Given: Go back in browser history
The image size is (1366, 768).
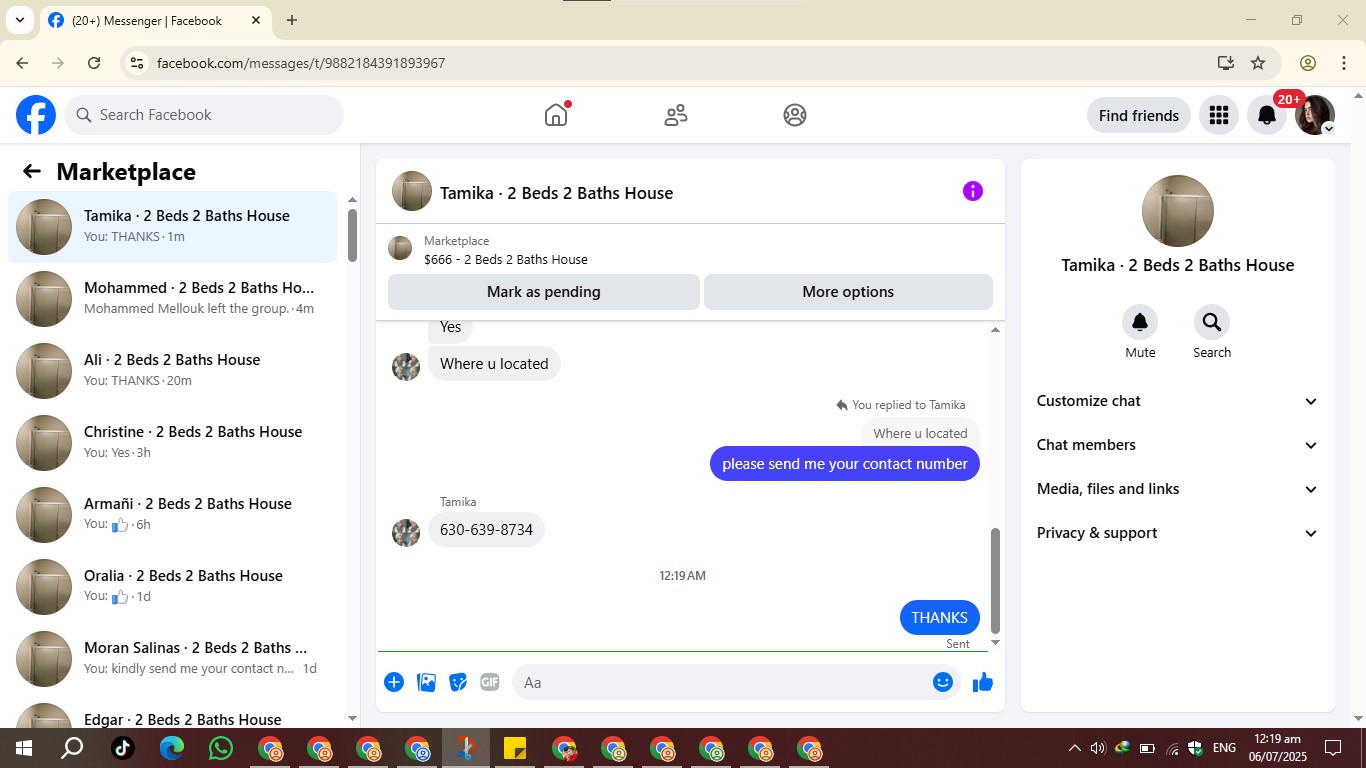Looking at the screenshot, I should coord(22,63).
